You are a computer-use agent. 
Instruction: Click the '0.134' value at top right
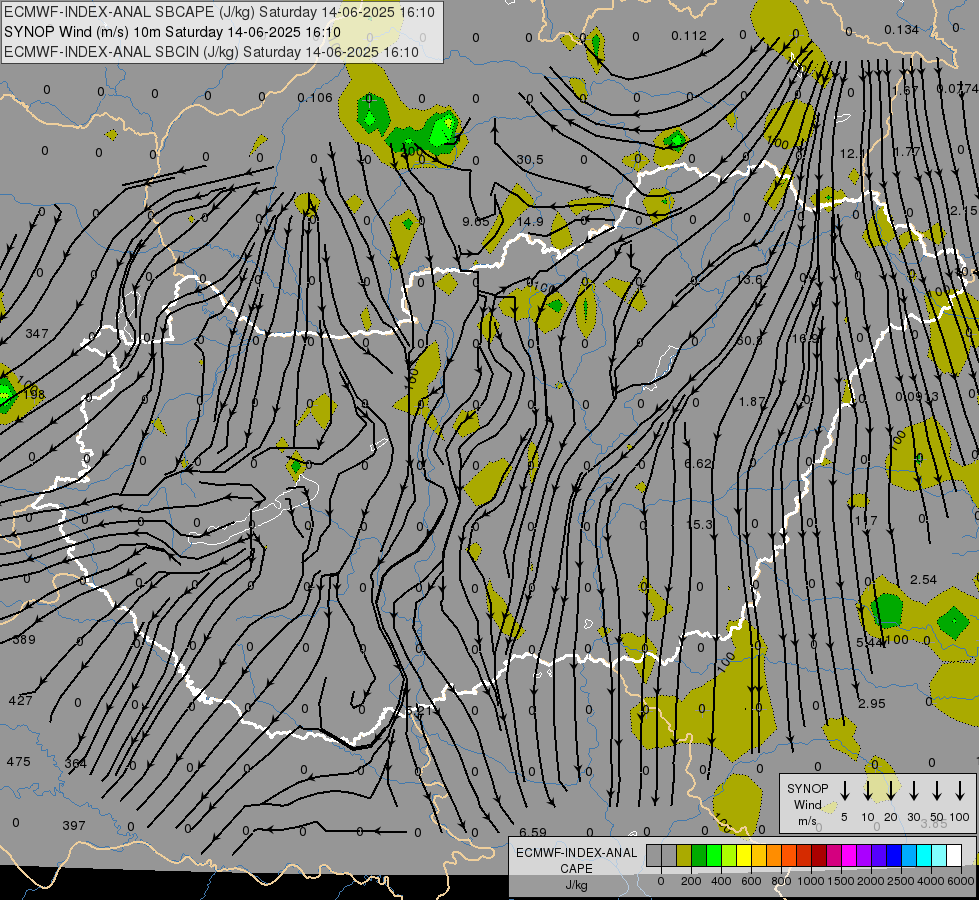pos(902,29)
